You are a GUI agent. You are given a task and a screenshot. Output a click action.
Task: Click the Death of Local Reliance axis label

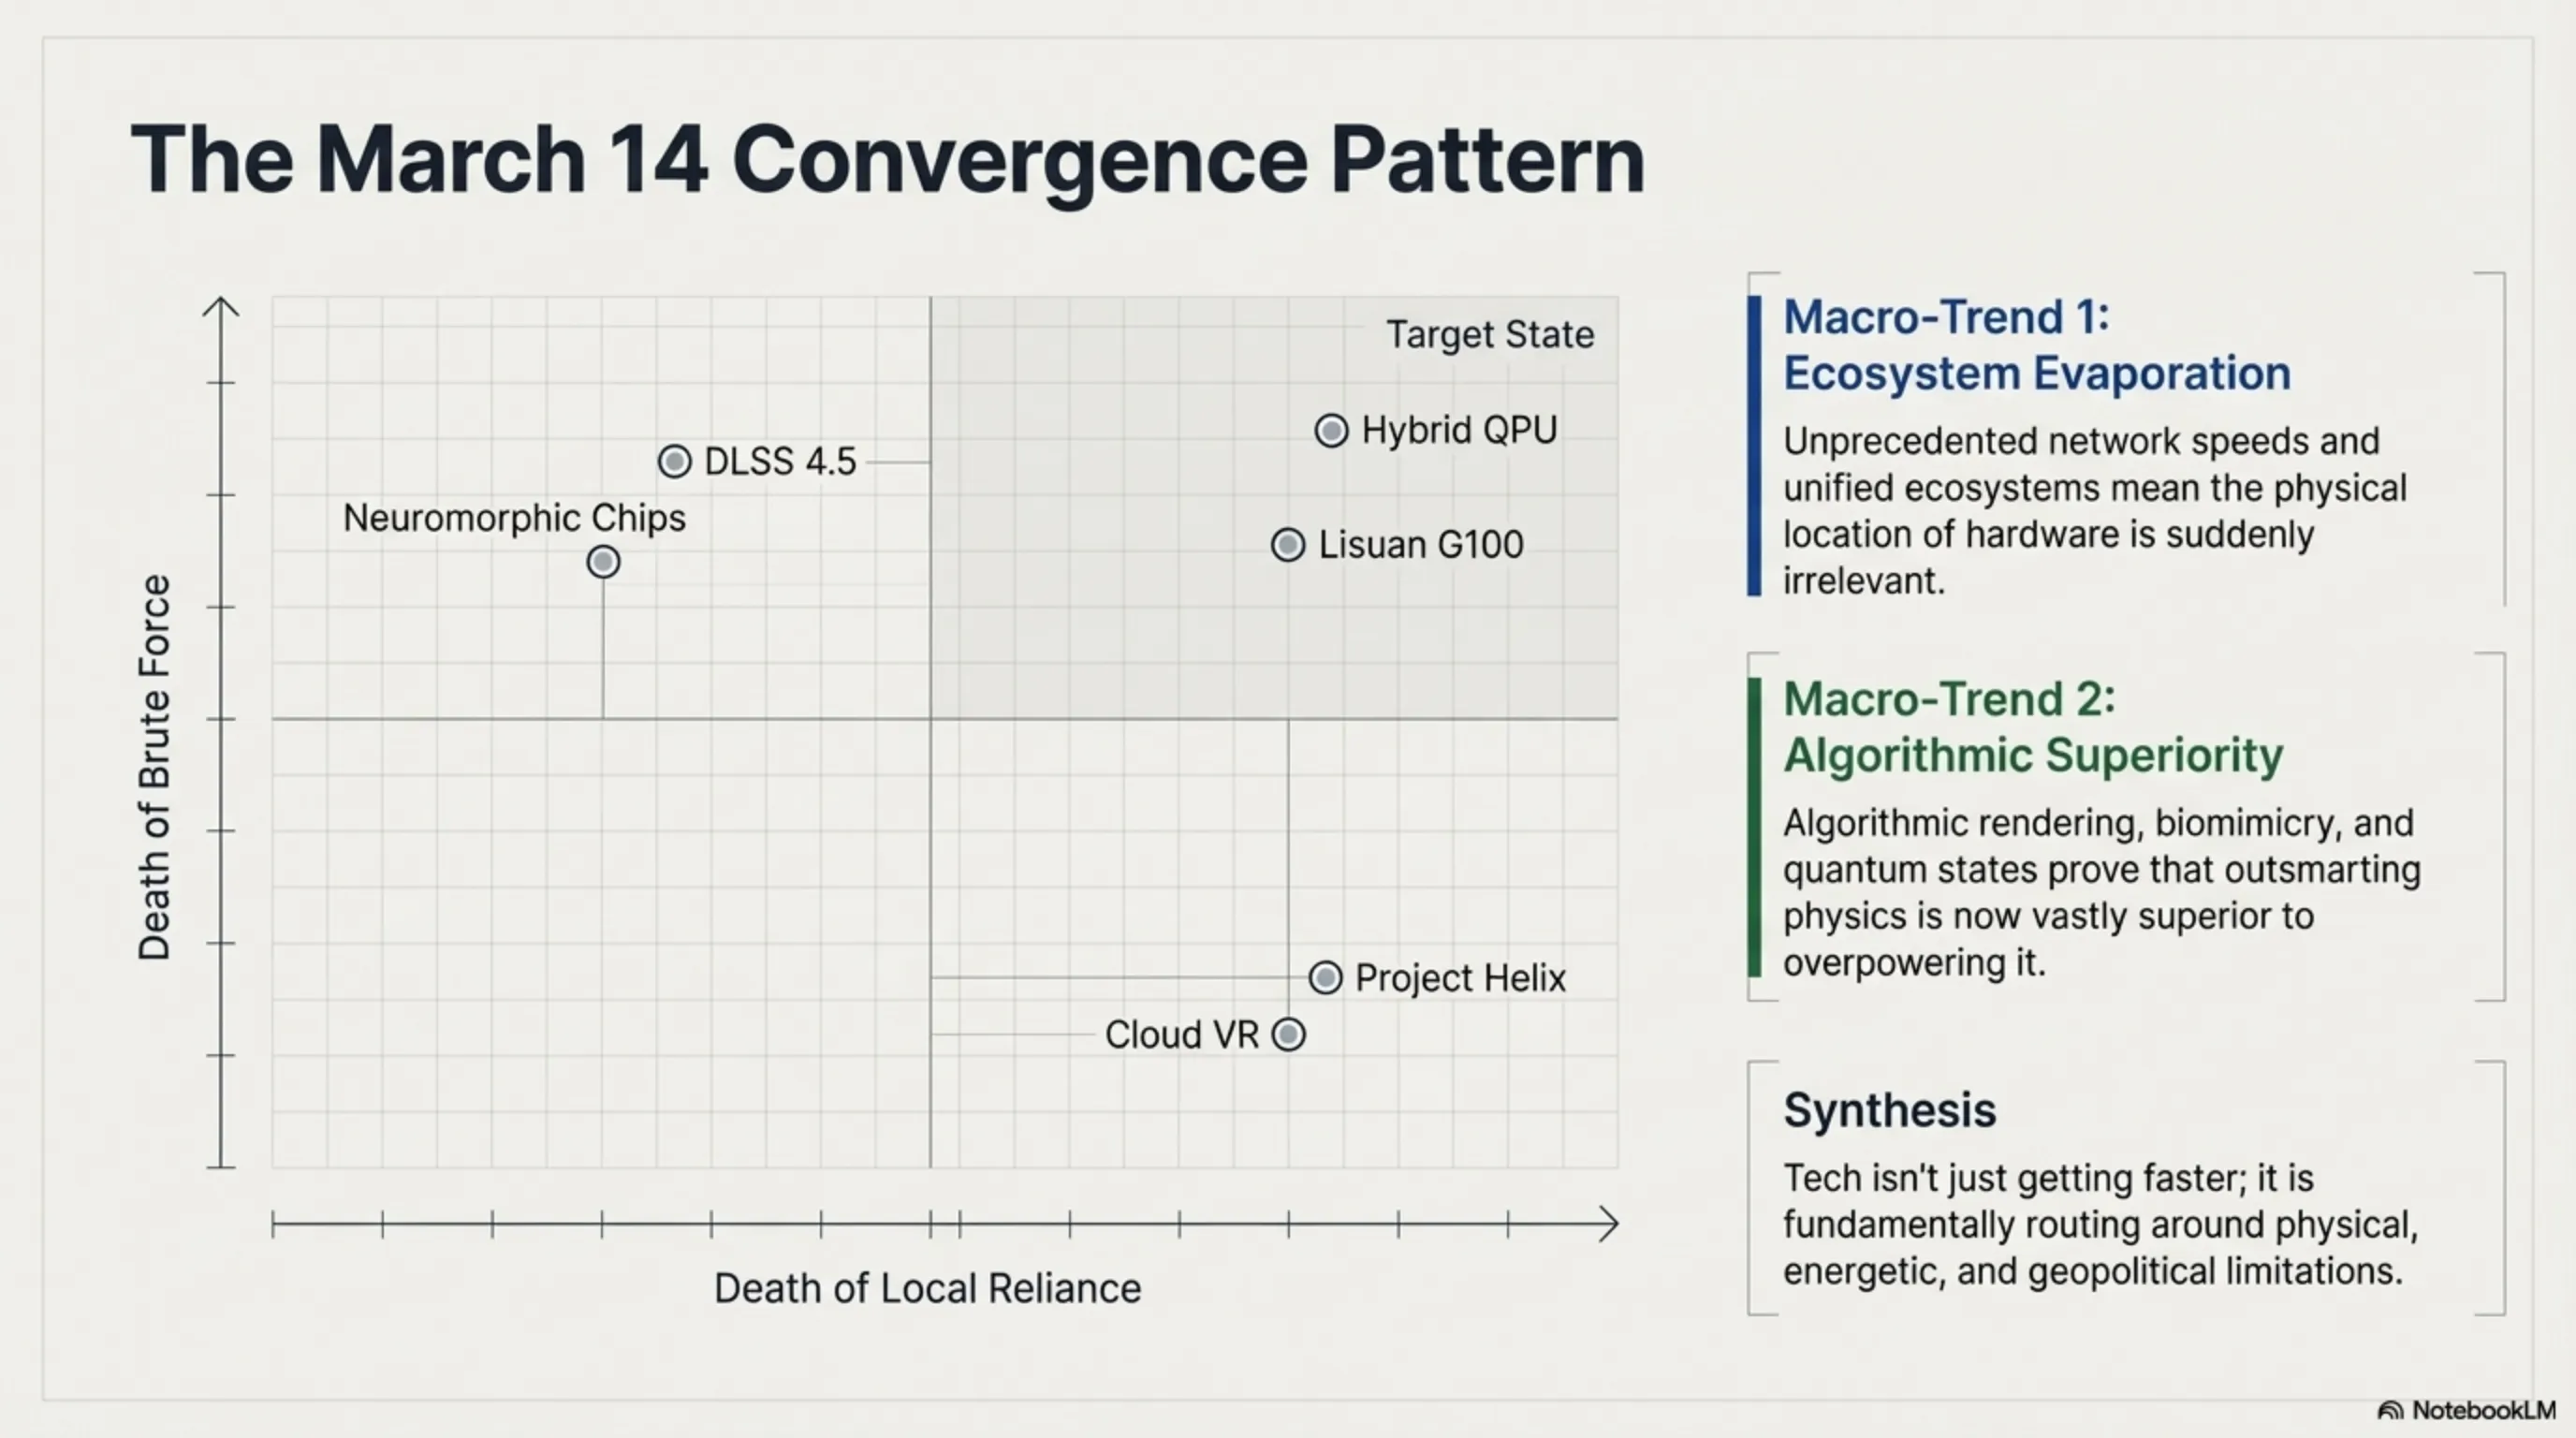927,1288
